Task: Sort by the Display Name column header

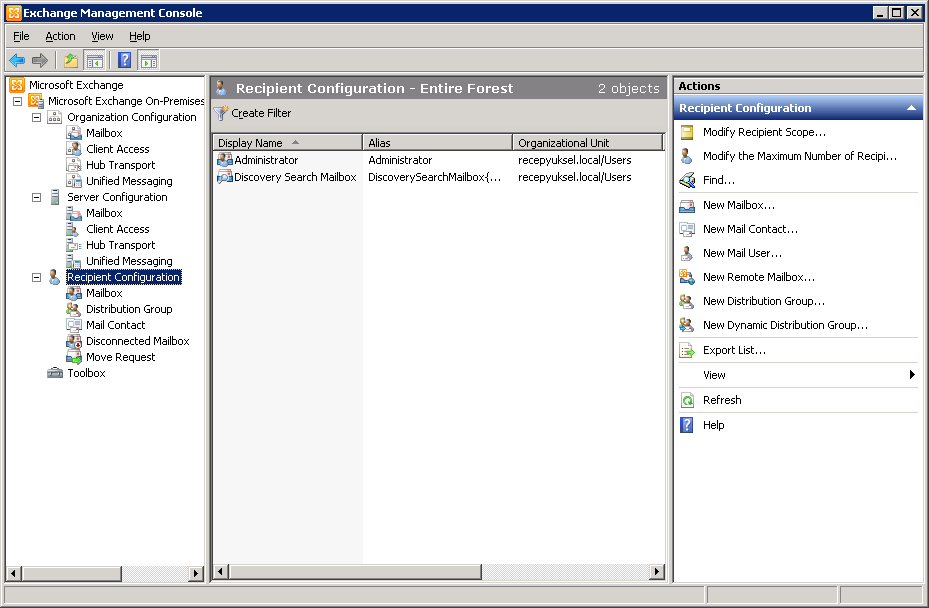Action: click(287, 142)
